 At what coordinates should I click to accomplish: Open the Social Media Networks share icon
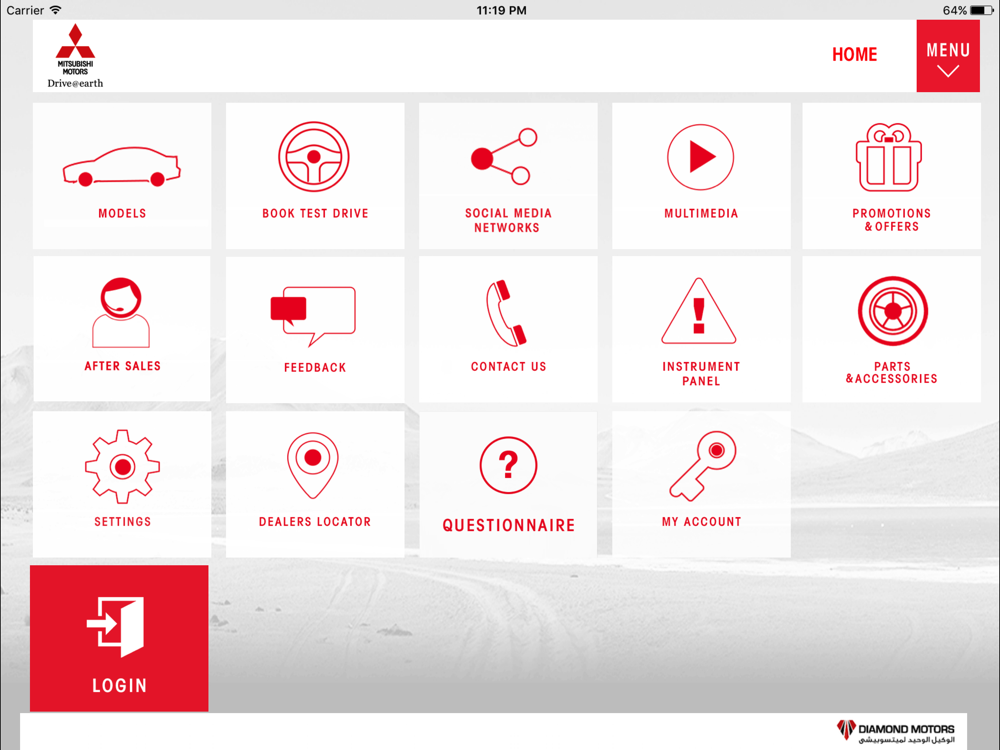[x=504, y=156]
